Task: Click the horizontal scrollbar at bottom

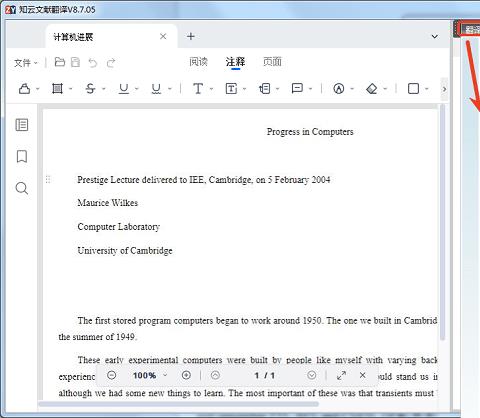Action: 179,404
